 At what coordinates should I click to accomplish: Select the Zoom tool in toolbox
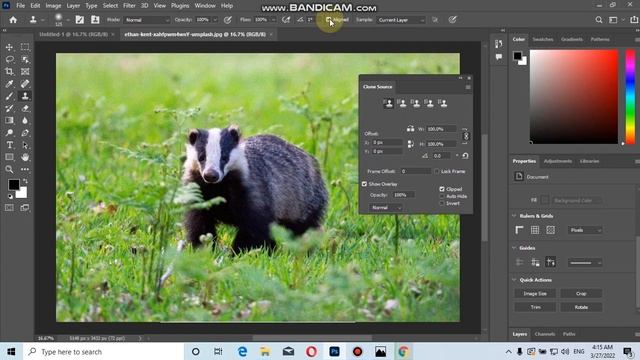pyautogui.click(x=9, y=169)
